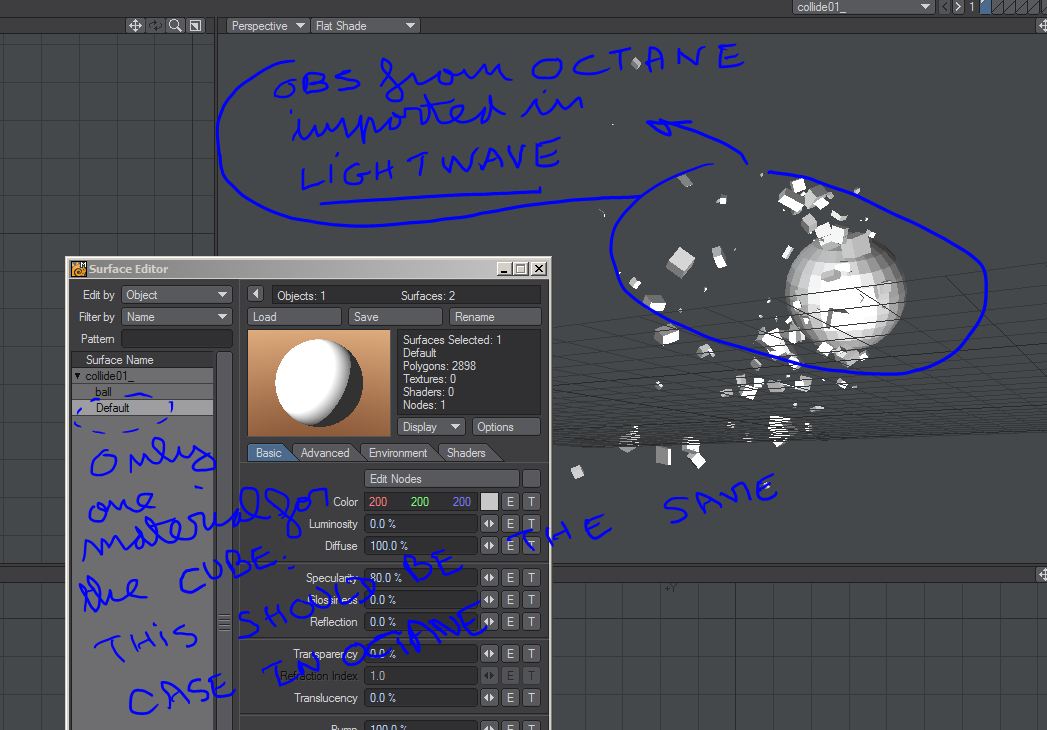Screen dimensions: 1047x730
Task: Open the Glossiness texture T button
Action: coord(532,600)
